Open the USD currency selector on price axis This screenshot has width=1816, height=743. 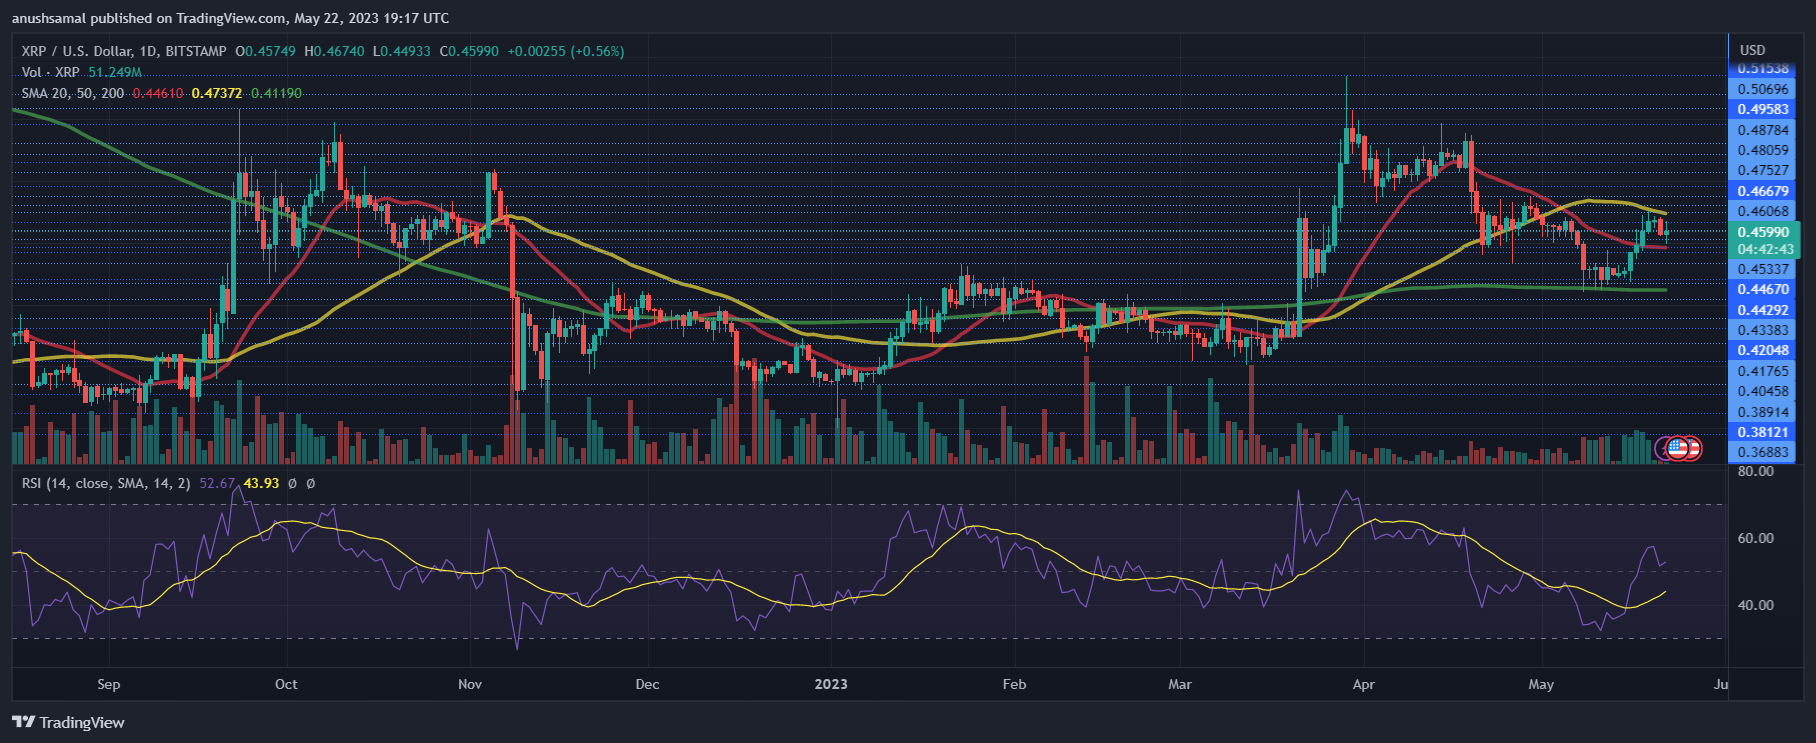click(x=1752, y=50)
